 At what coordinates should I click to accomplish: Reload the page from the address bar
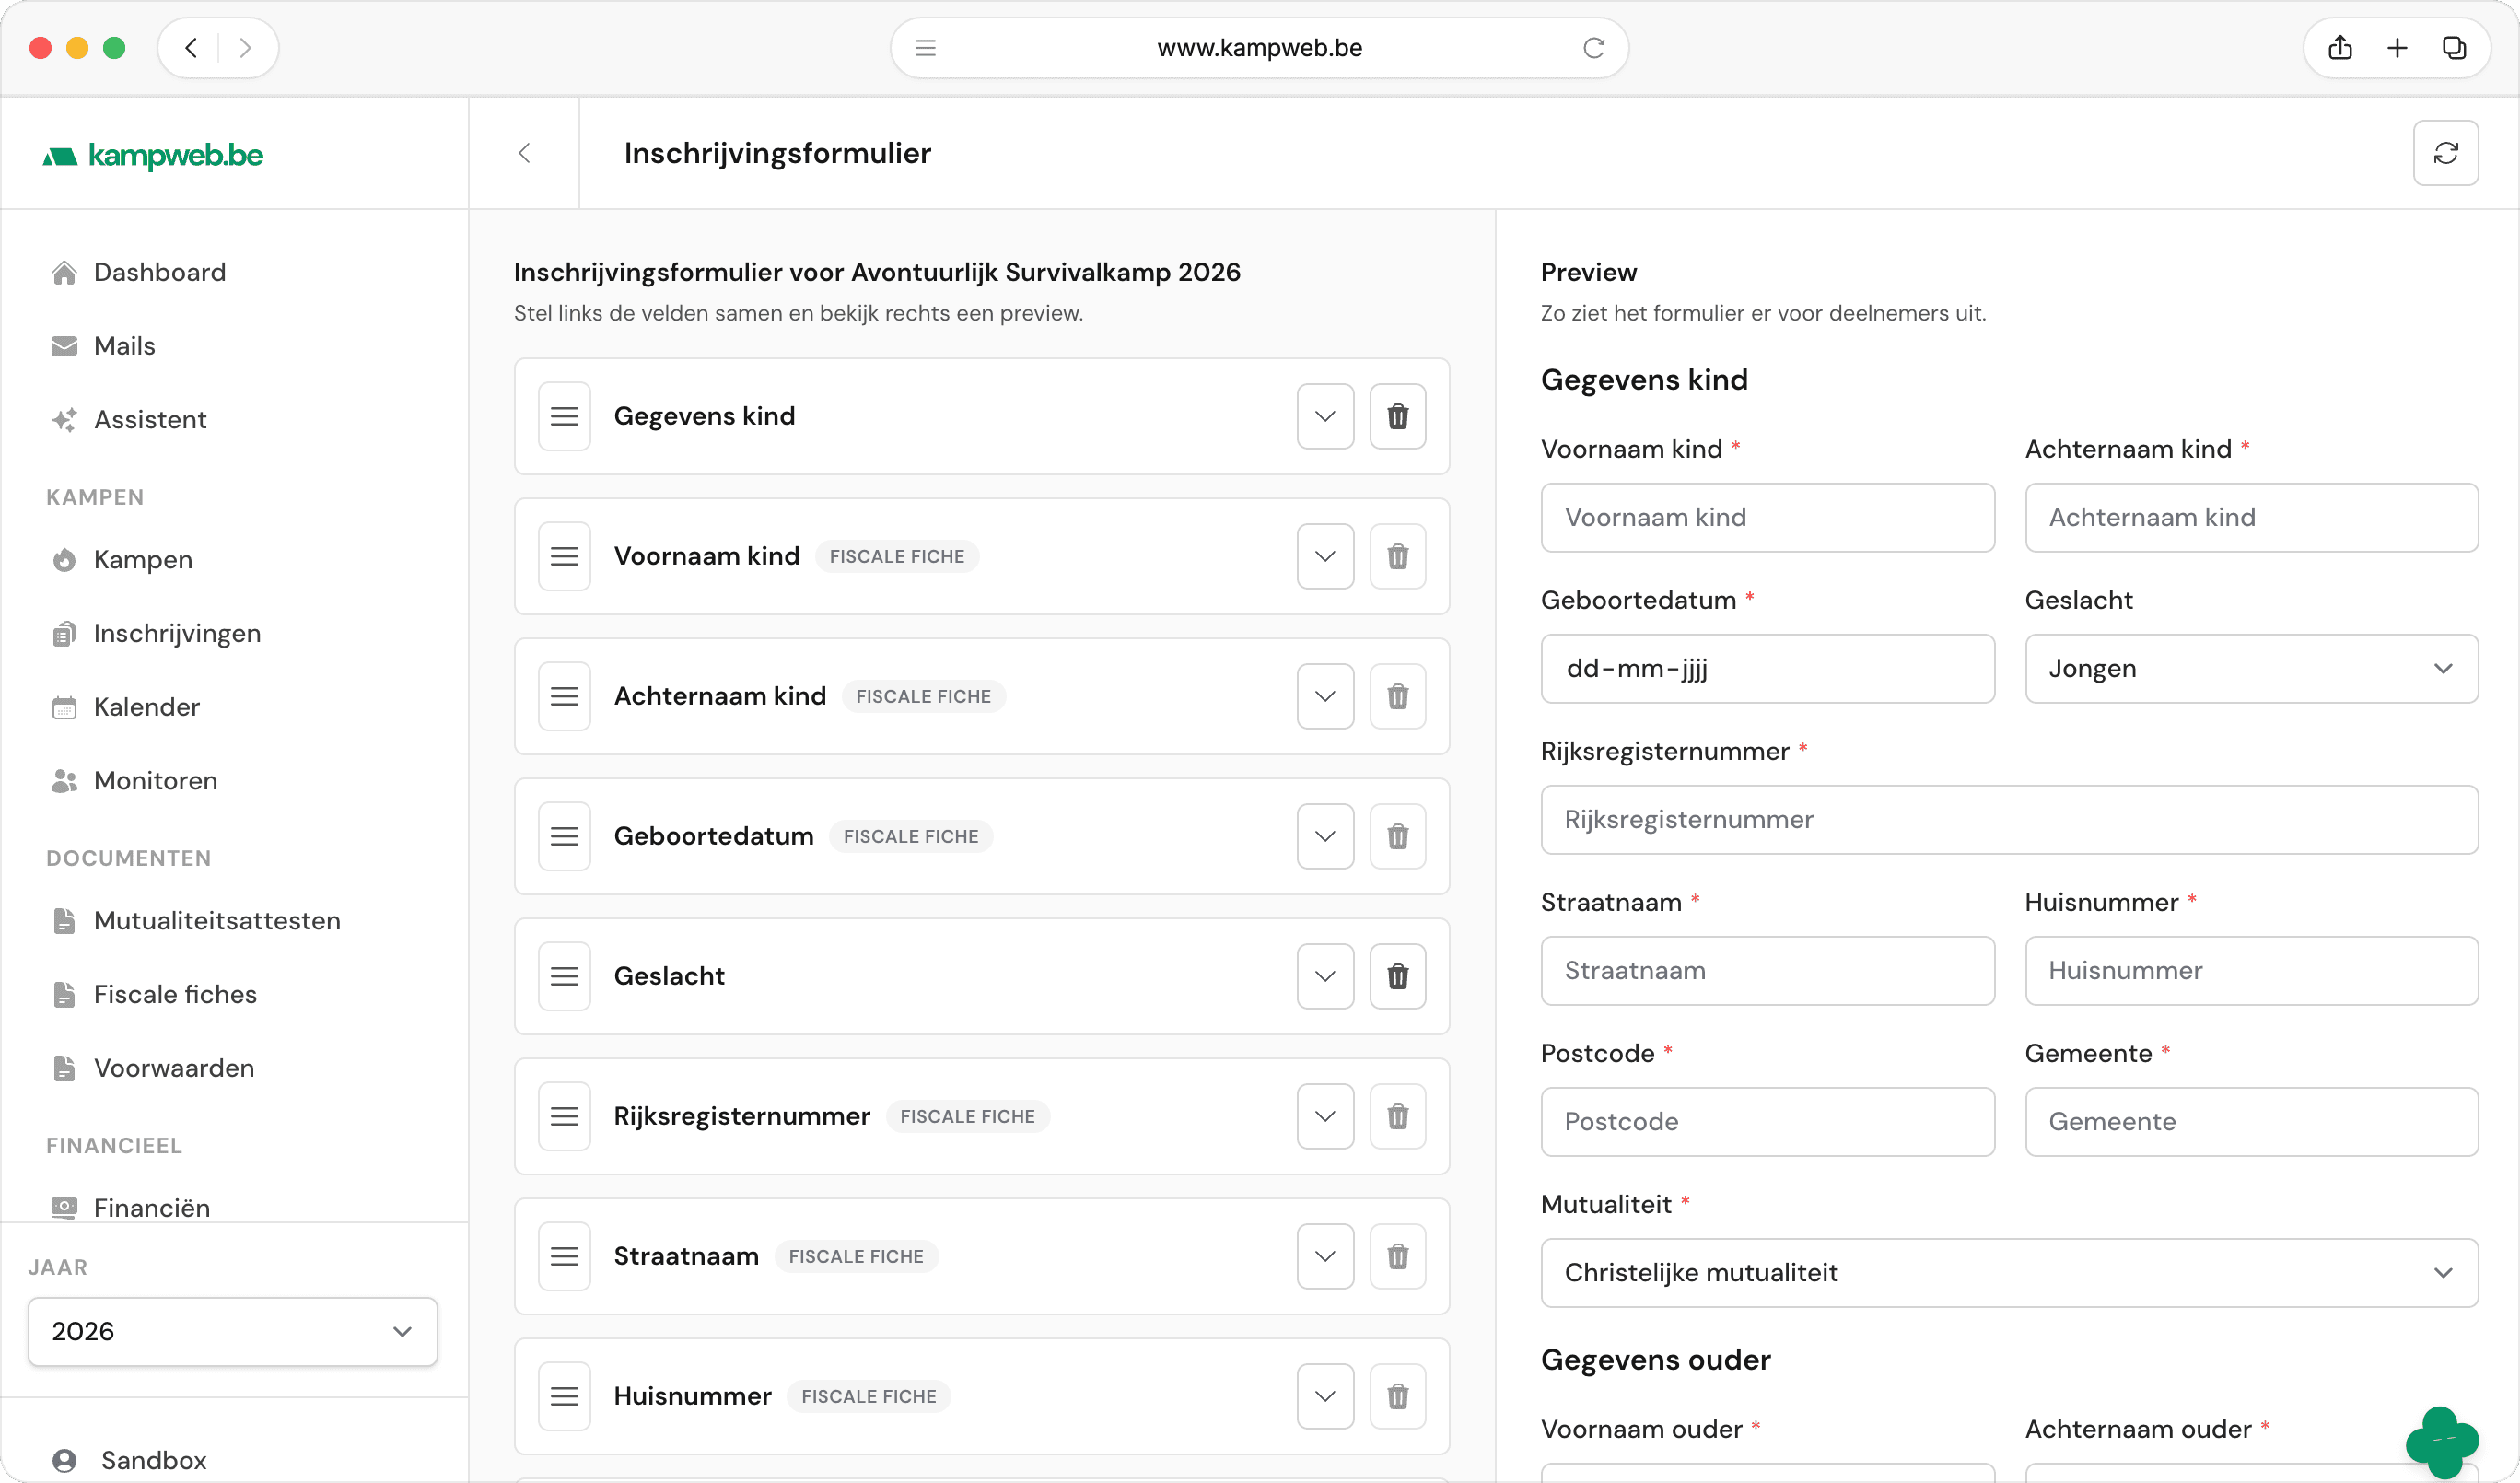coord(1593,48)
